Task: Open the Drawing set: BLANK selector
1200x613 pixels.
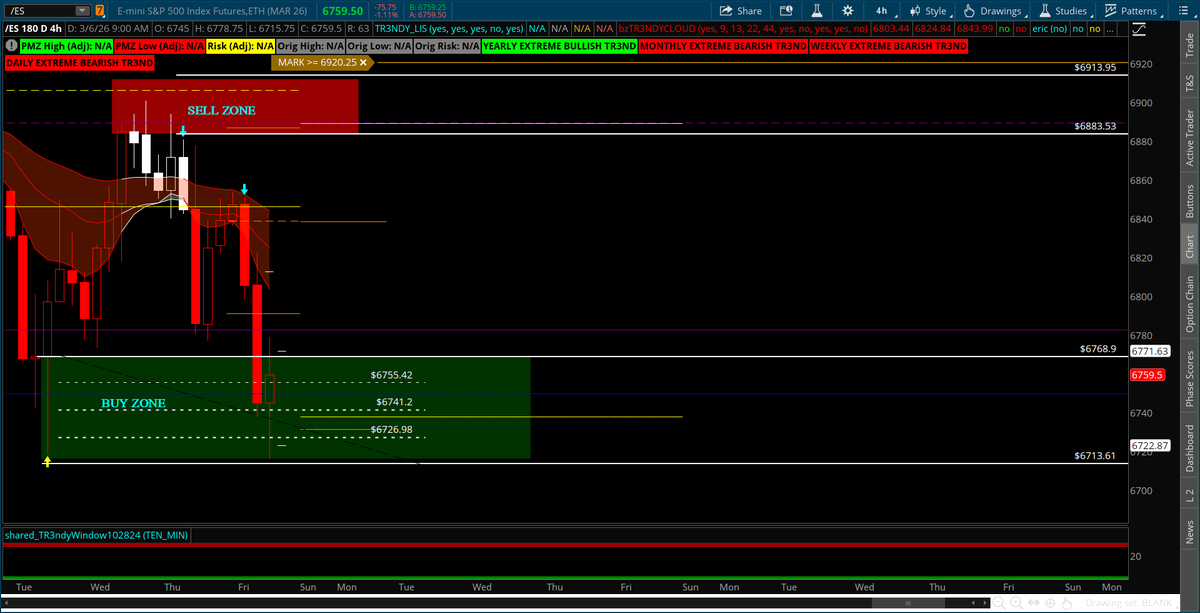Action: pos(1129,603)
